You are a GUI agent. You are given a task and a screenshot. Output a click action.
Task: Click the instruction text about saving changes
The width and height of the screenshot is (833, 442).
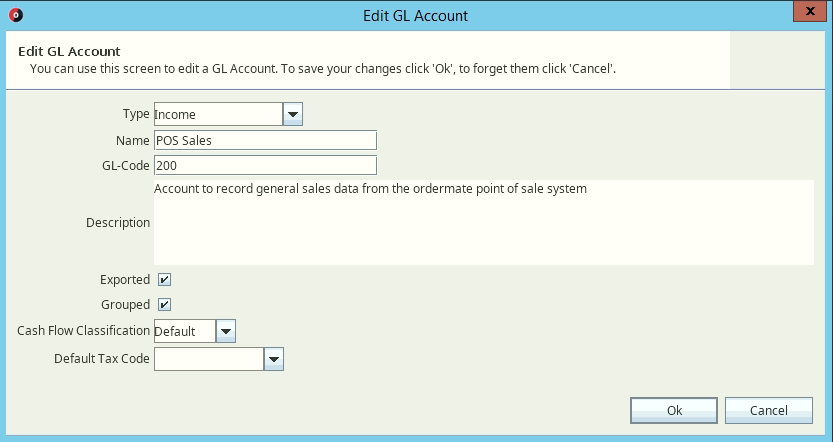pyautogui.click(x=323, y=69)
